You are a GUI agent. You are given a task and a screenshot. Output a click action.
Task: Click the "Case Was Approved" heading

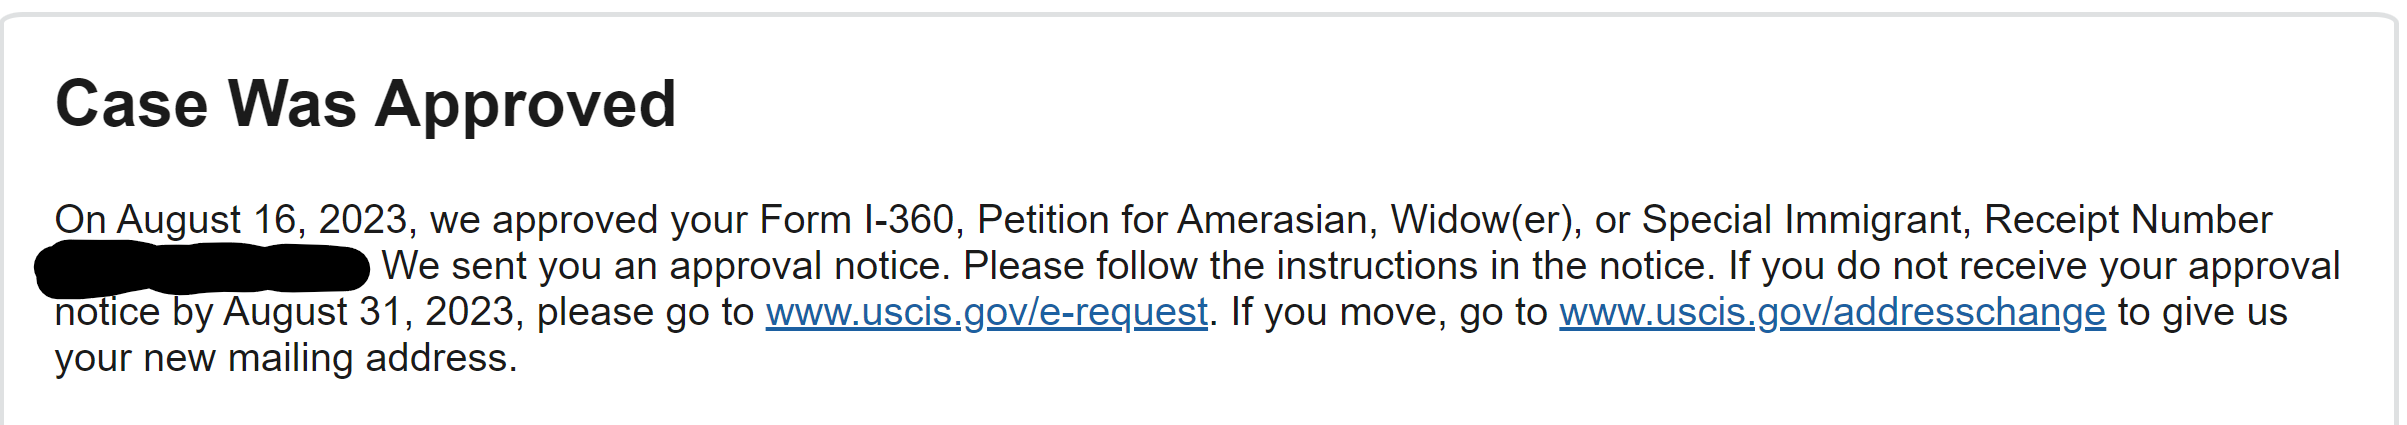(366, 106)
